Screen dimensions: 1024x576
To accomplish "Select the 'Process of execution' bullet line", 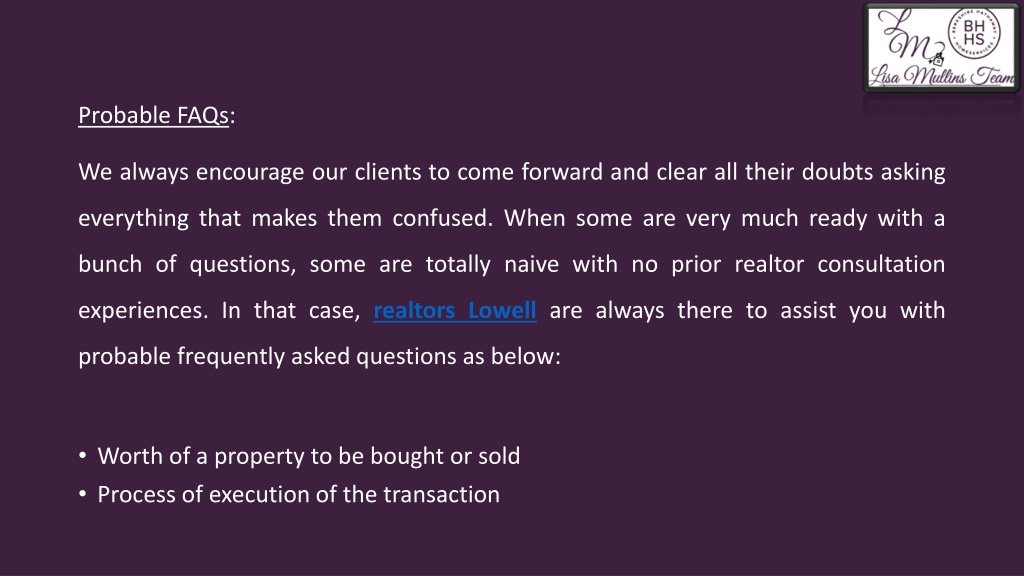I will (298, 494).
